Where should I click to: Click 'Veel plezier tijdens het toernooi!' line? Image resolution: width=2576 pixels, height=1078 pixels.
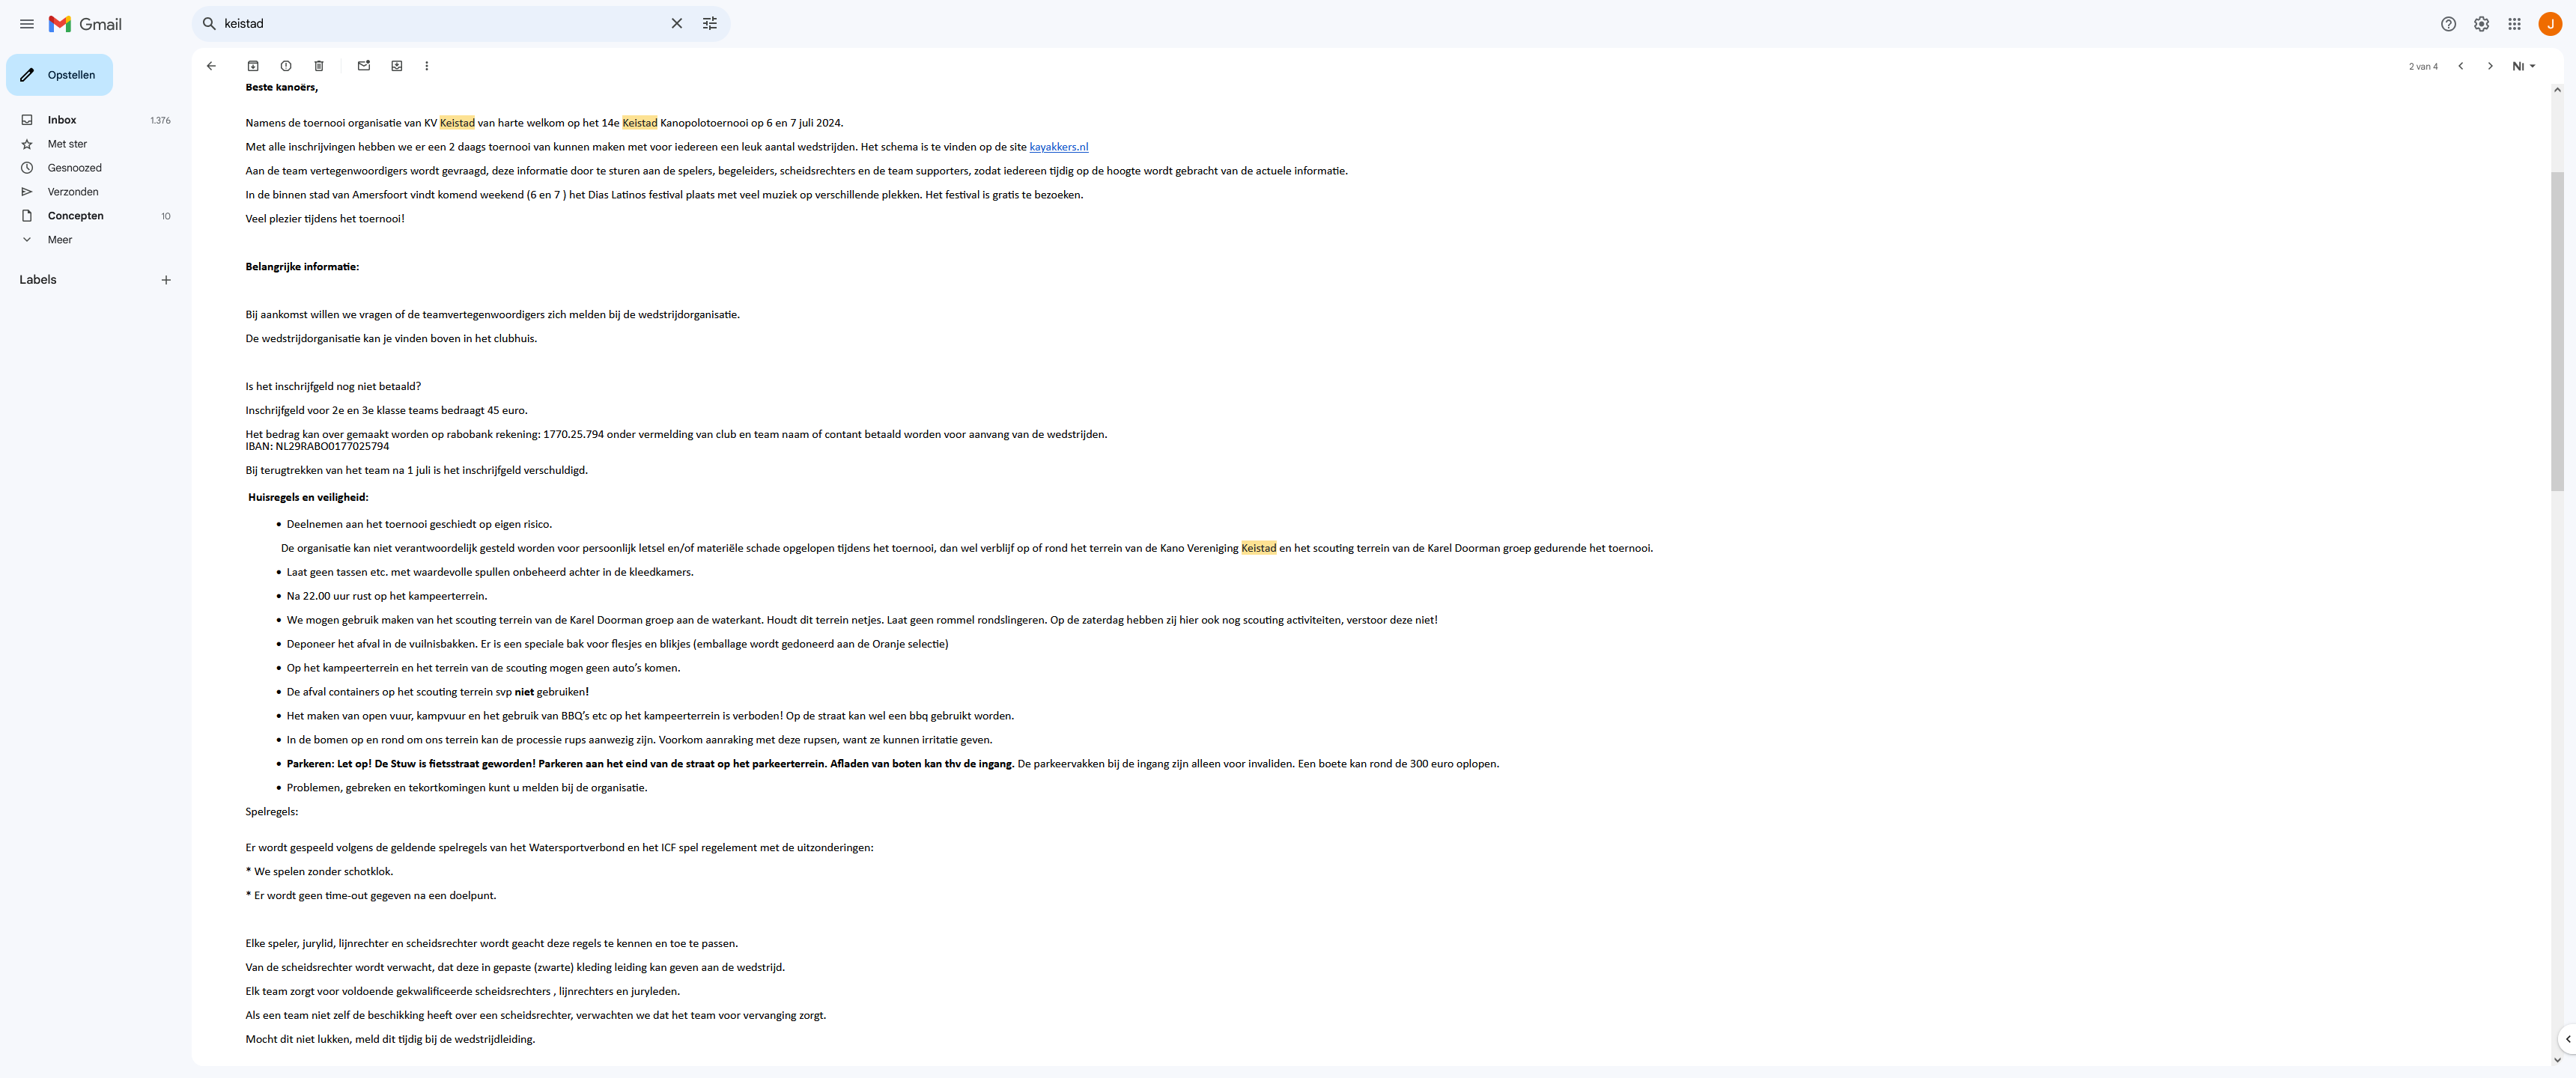point(325,219)
